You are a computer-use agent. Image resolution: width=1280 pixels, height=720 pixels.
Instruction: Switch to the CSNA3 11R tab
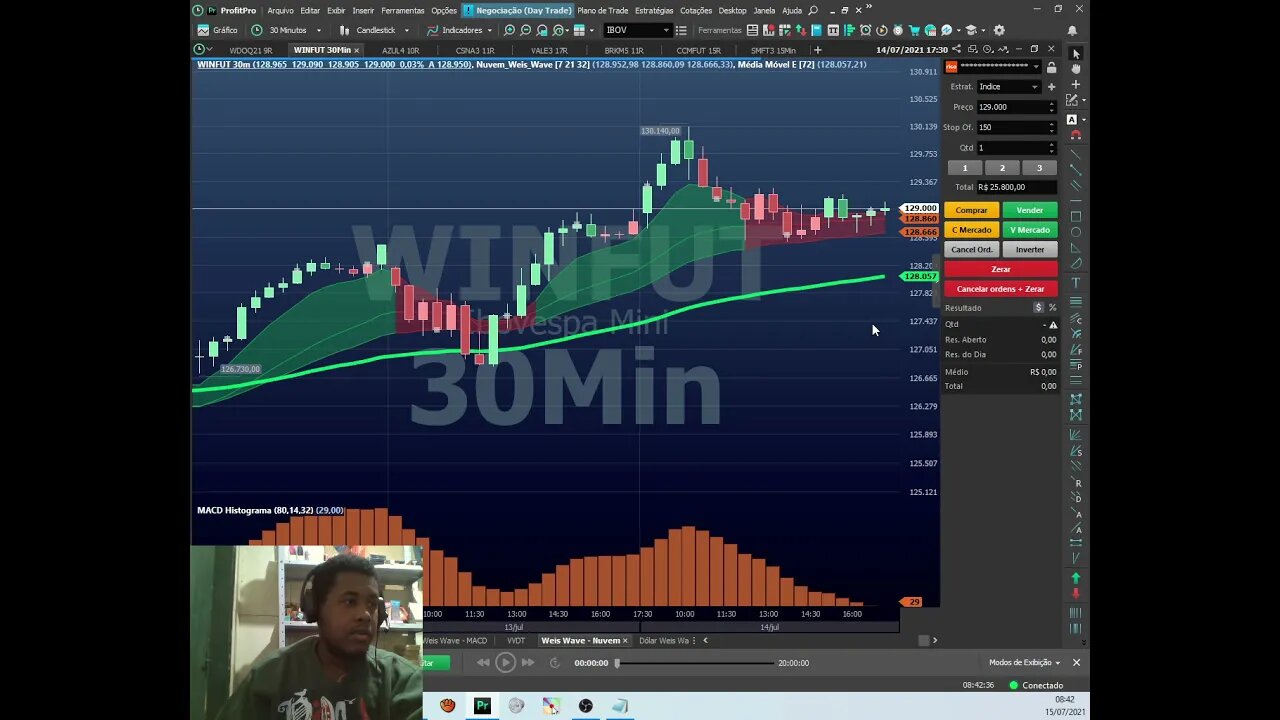pyautogui.click(x=475, y=50)
